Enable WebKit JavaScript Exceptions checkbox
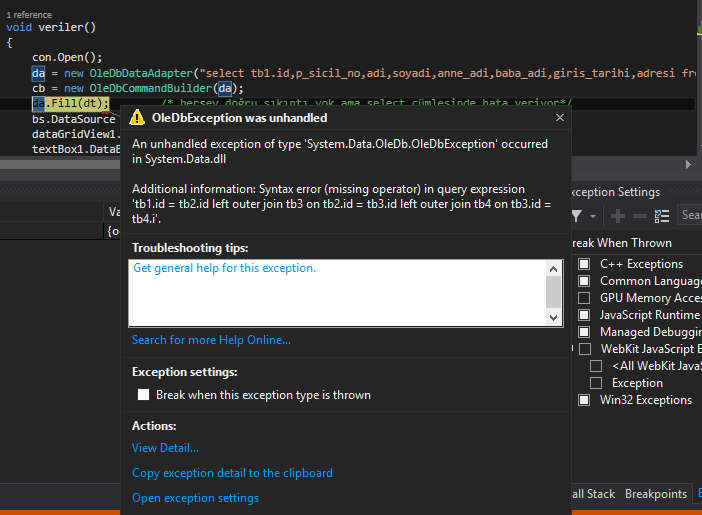The width and height of the screenshot is (702, 515). click(x=585, y=349)
